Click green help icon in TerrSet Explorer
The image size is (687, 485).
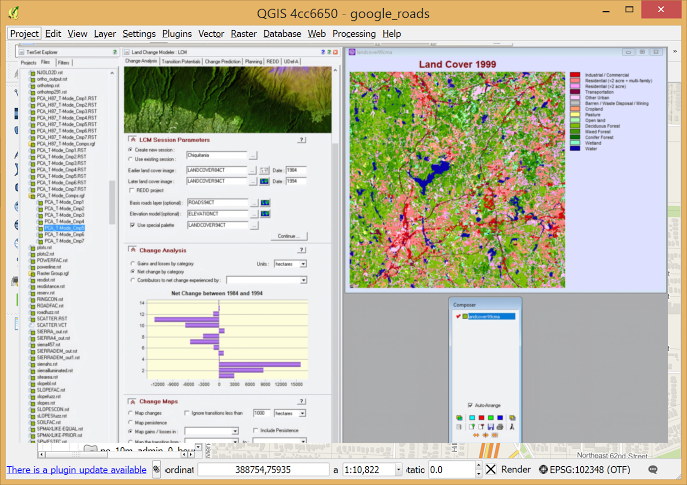click(115, 52)
